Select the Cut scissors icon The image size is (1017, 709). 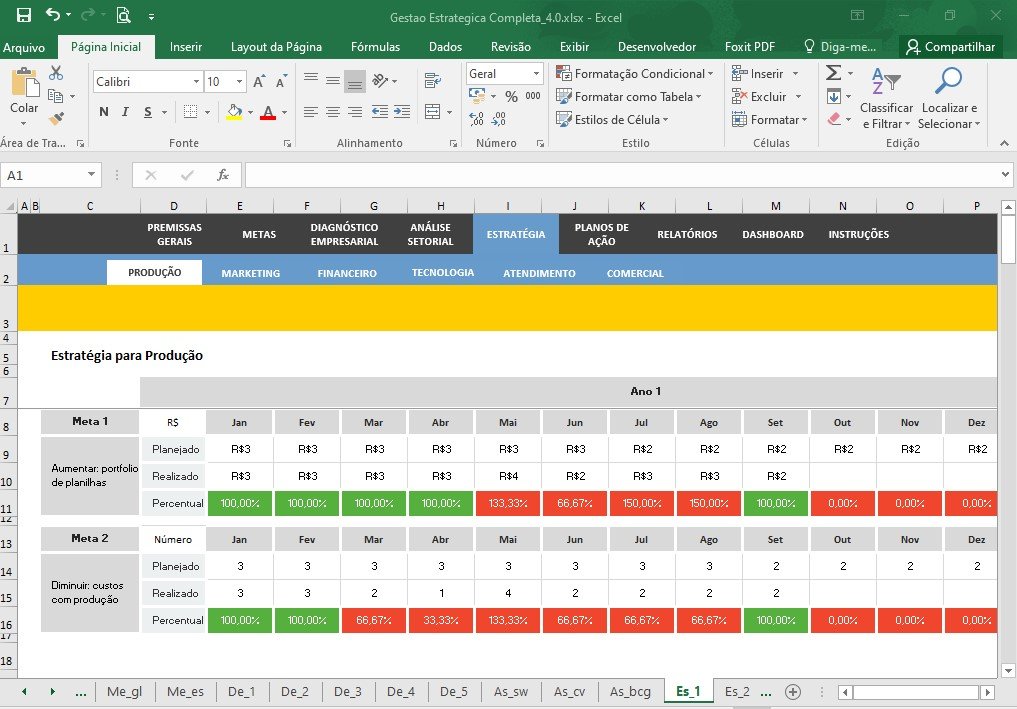(x=56, y=73)
